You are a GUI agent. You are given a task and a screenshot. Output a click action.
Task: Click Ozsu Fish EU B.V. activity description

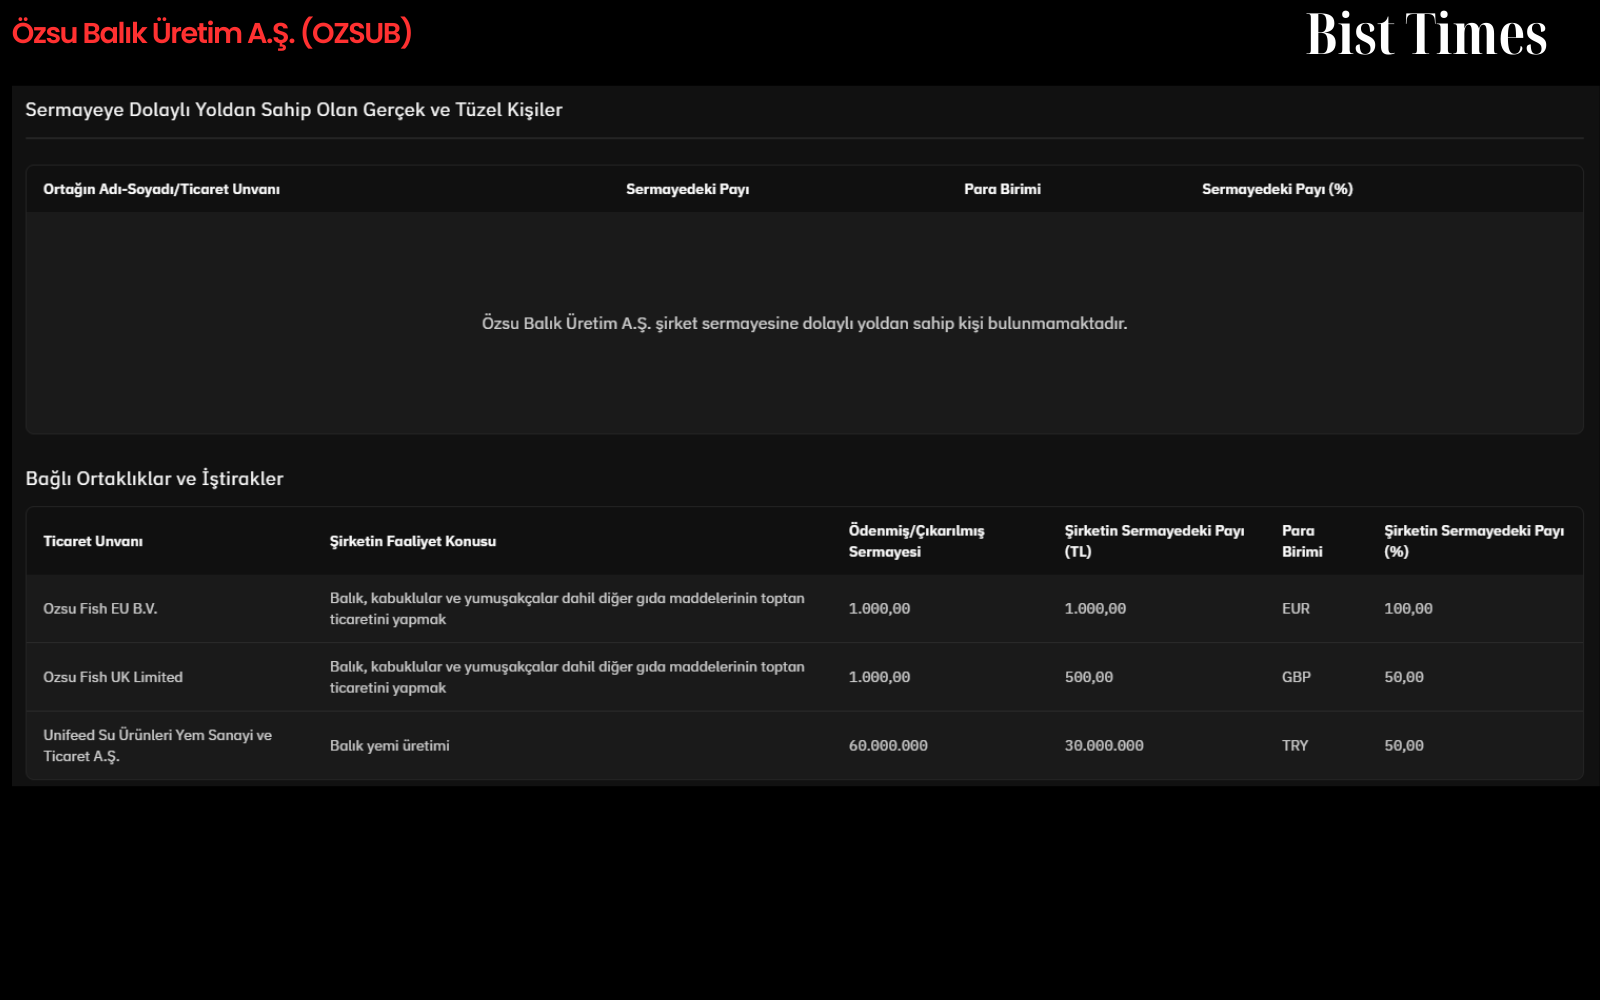[567, 609]
